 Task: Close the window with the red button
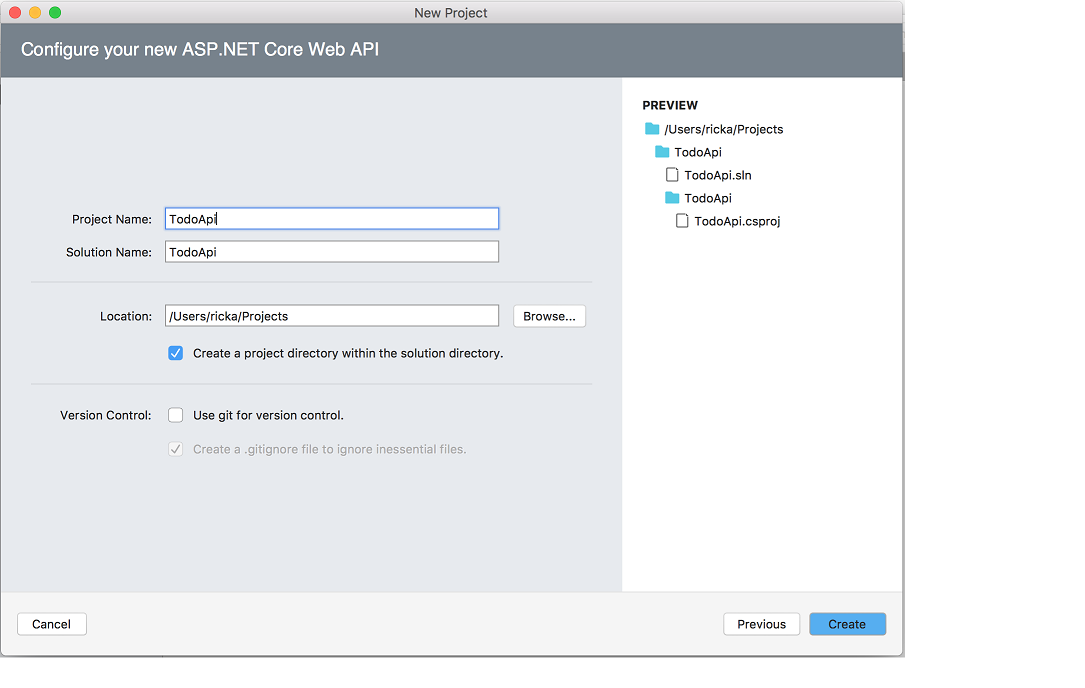click(x=15, y=12)
